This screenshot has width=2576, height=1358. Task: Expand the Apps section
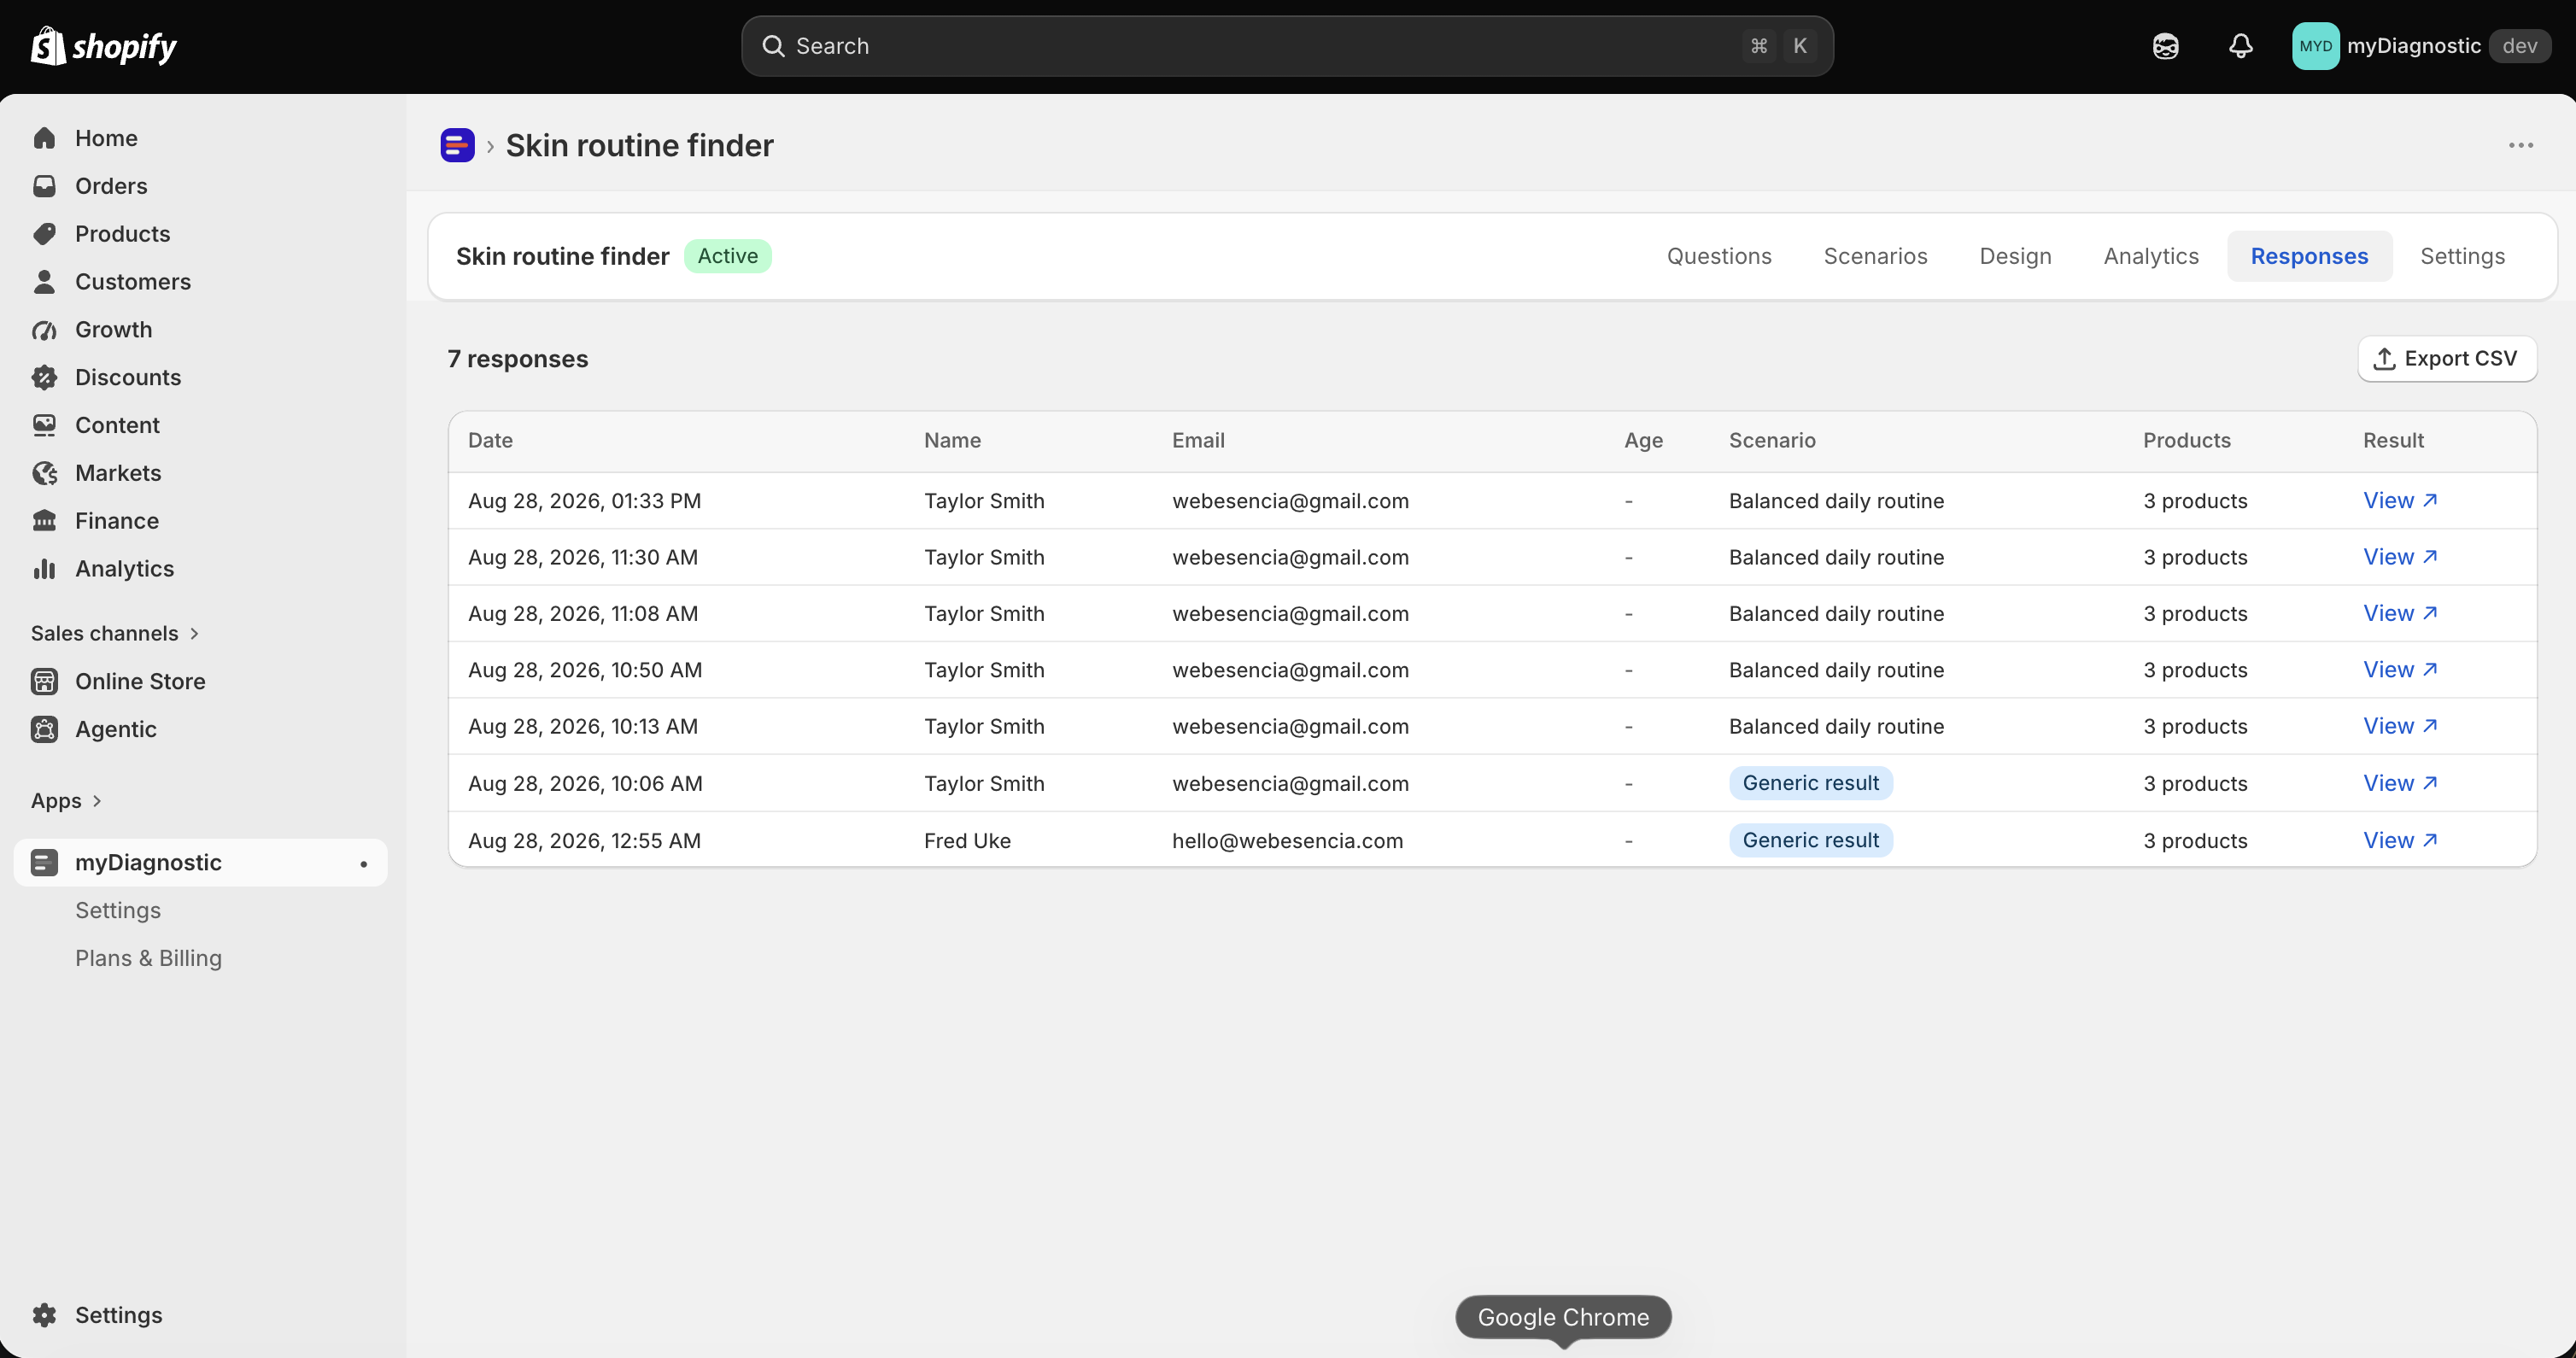pyautogui.click(x=66, y=801)
